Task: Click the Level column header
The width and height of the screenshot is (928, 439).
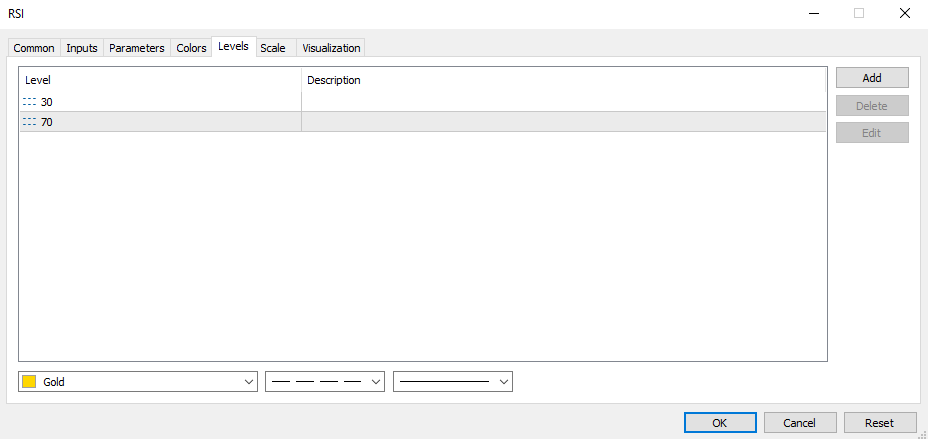Action: 160,80
